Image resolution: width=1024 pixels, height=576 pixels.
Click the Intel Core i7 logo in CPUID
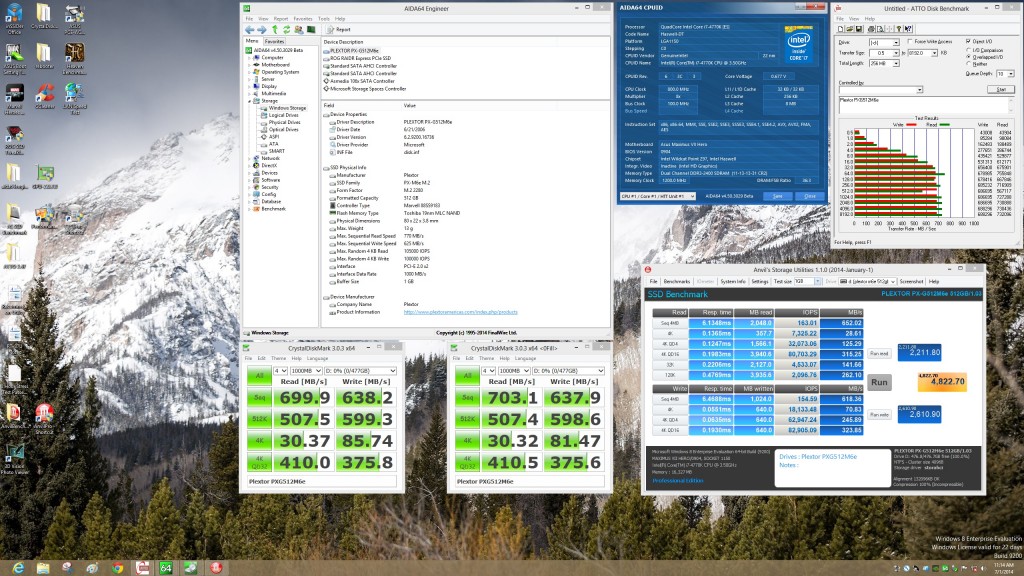pos(798,45)
